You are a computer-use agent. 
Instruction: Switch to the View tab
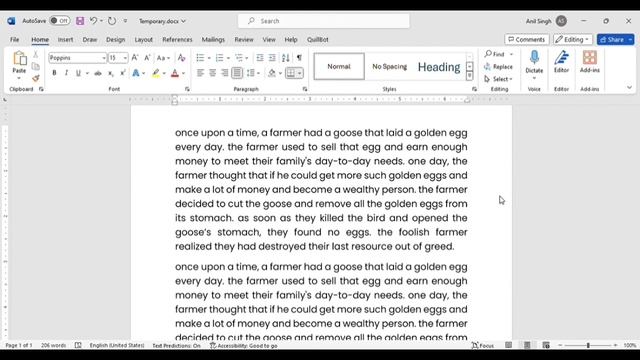click(x=269, y=40)
